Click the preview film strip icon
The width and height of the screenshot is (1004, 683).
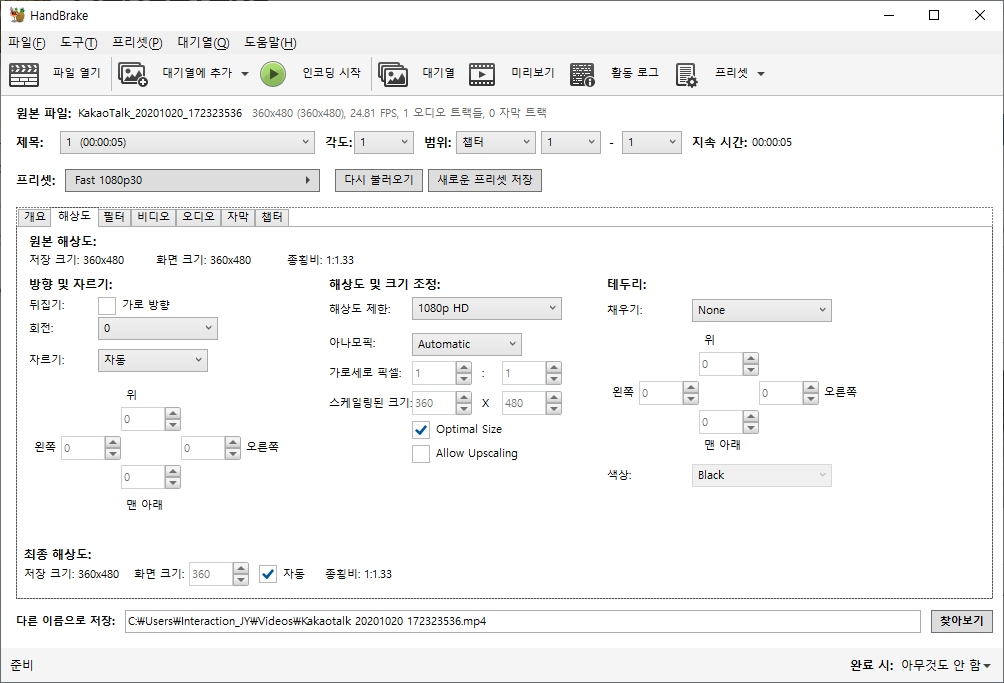coord(482,74)
